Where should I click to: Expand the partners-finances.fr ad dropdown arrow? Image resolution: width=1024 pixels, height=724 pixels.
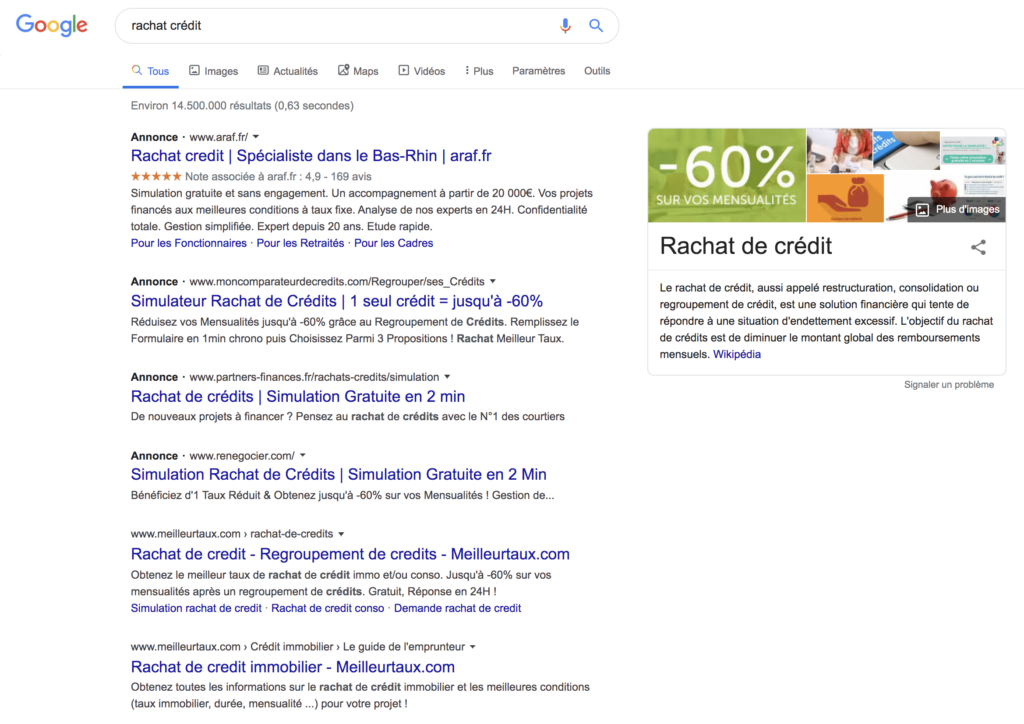click(447, 377)
